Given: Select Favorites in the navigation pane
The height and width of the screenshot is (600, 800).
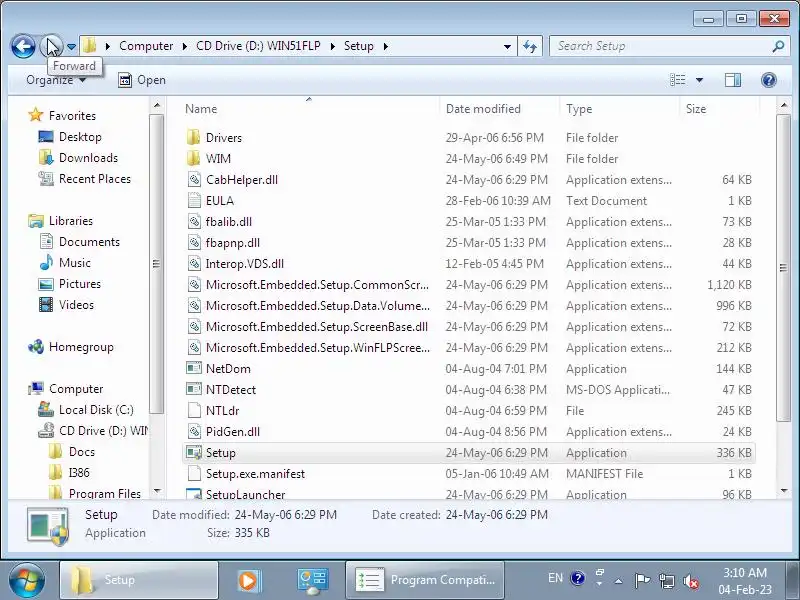Looking at the screenshot, I should (x=72, y=116).
